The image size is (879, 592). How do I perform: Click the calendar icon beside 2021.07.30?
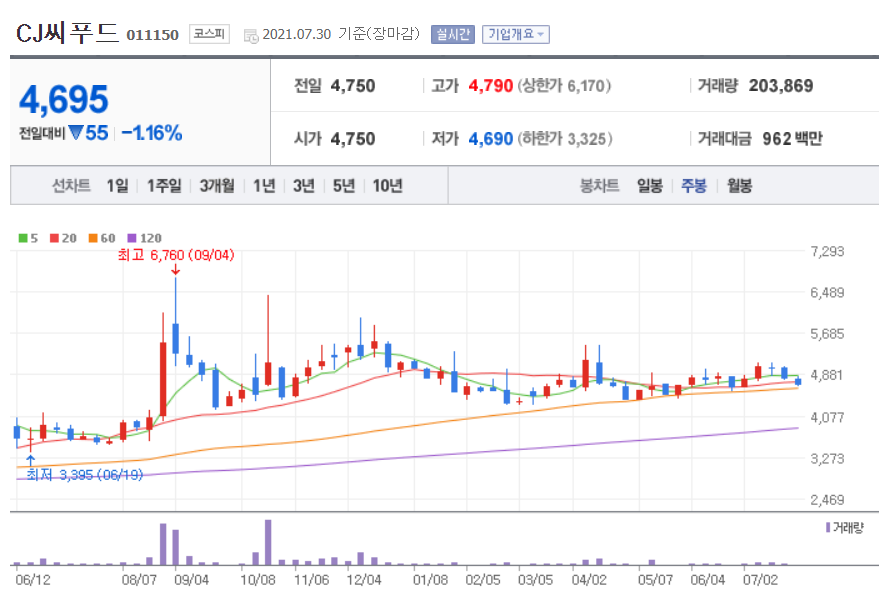251,36
